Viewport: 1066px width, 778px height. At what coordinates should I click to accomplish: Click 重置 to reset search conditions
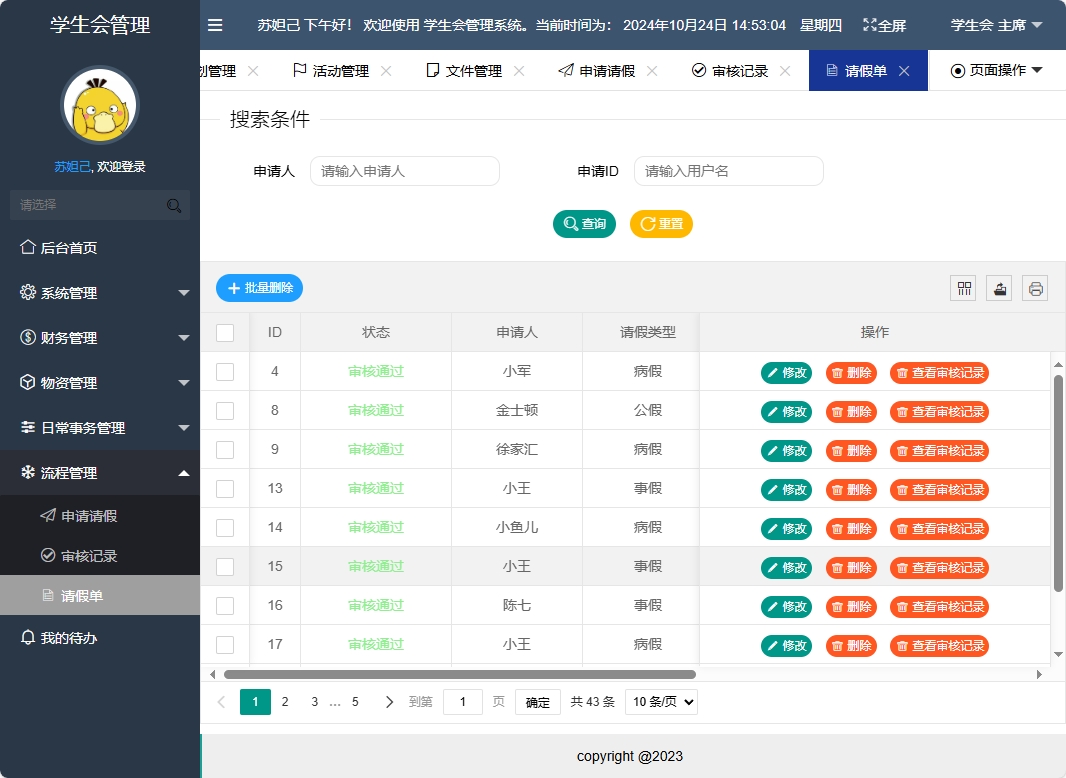(x=661, y=223)
